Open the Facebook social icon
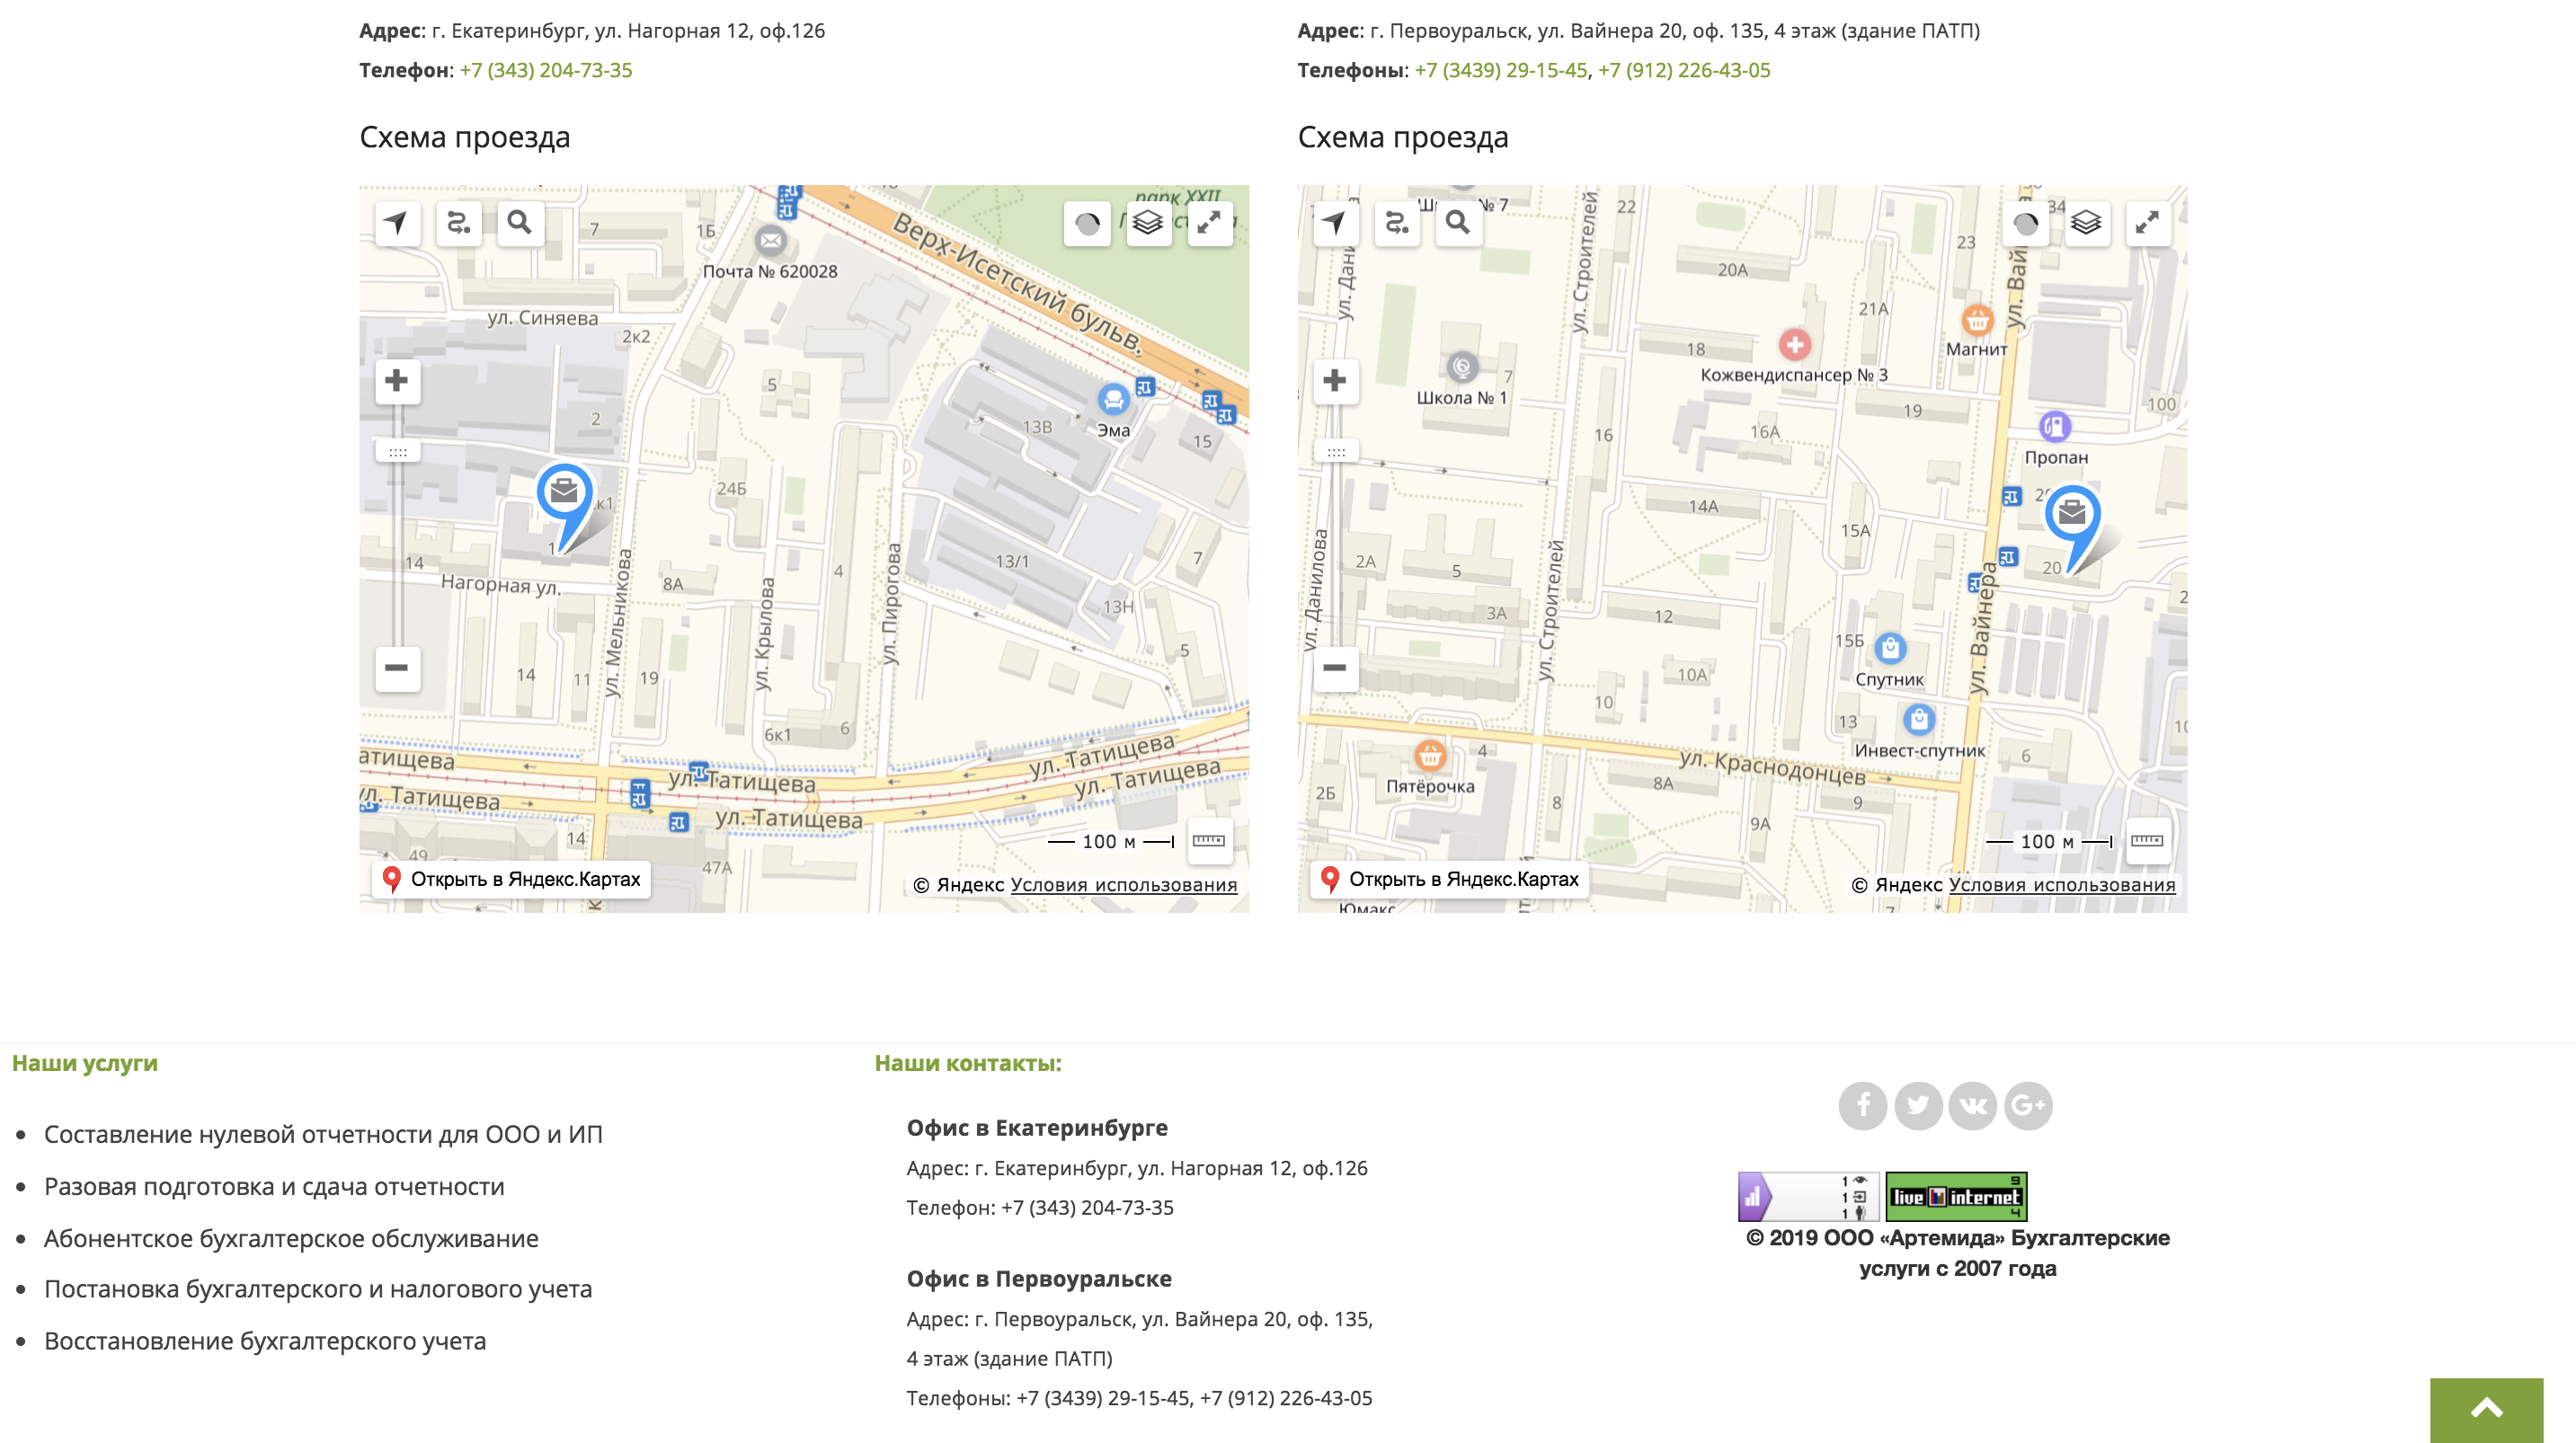The width and height of the screenshot is (2576, 1443). pos(1862,1105)
